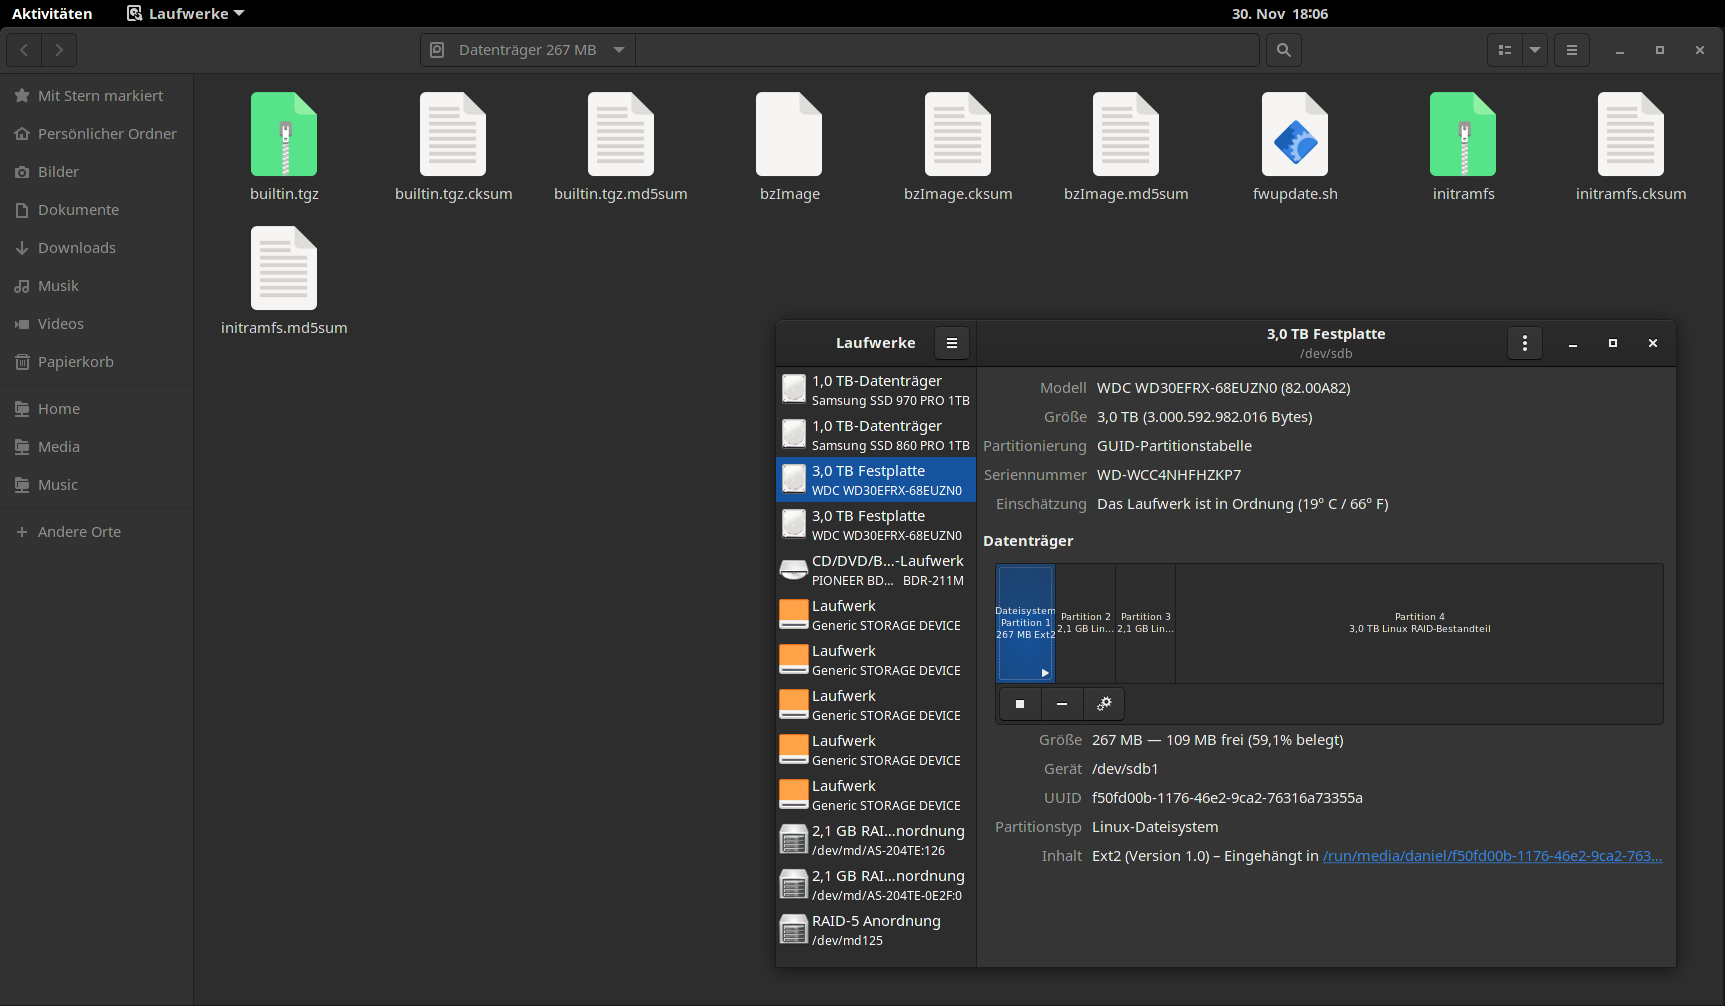Open partition options gear menu

1103,704
